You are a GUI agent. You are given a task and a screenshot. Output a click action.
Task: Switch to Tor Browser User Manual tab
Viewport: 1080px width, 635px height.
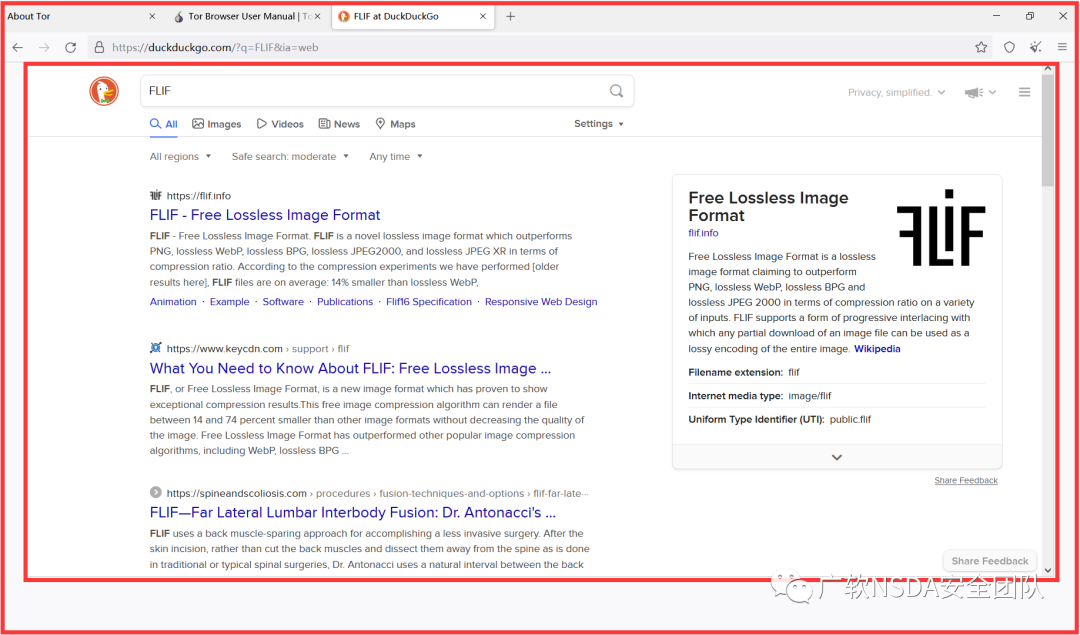pyautogui.click(x=248, y=17)
